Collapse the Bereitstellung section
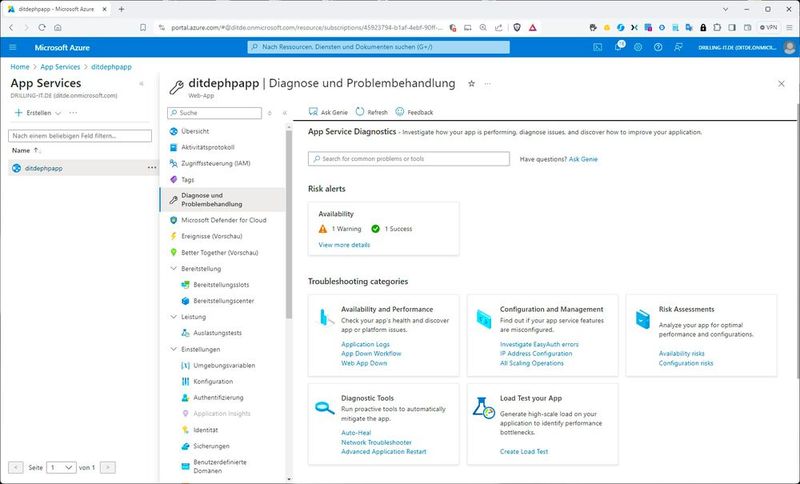Viewport: 800px width, 484px height. point(173,268)
